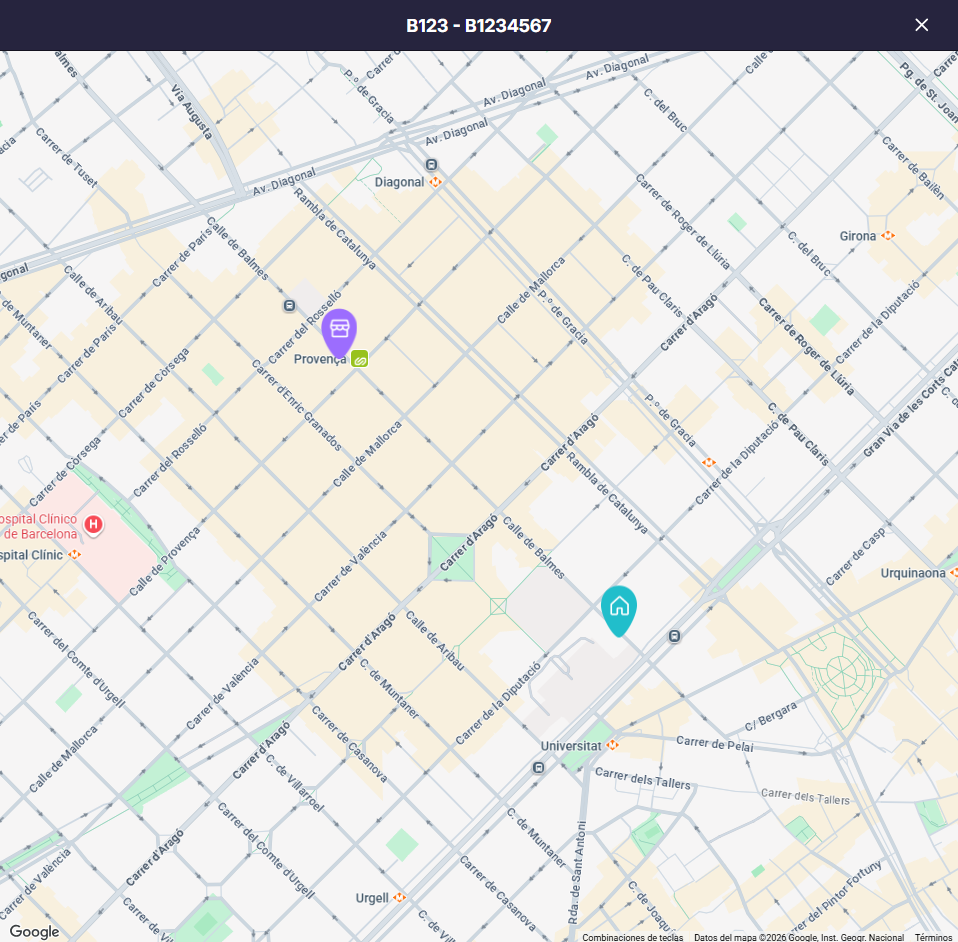Click the Carrer de Pelai street label
The height and width of the screenshot is (942, 958).
click(x=715, y=743)
